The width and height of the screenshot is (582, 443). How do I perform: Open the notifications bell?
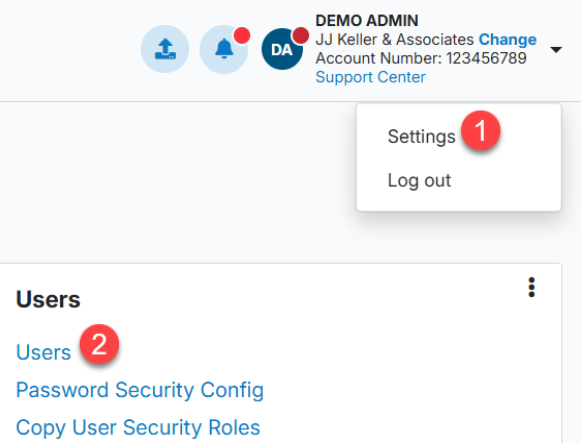[x=224, y=49]
